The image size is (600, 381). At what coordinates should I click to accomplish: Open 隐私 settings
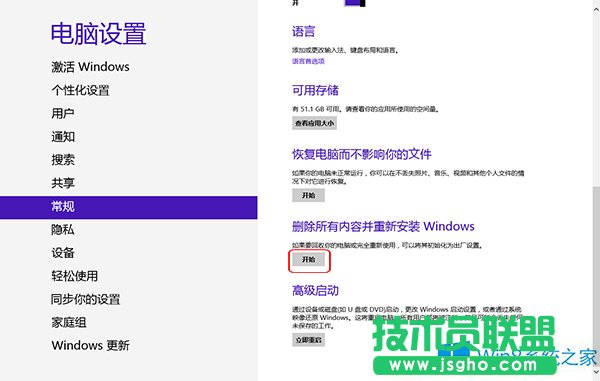pyautogui.click(x=63, y=230)
